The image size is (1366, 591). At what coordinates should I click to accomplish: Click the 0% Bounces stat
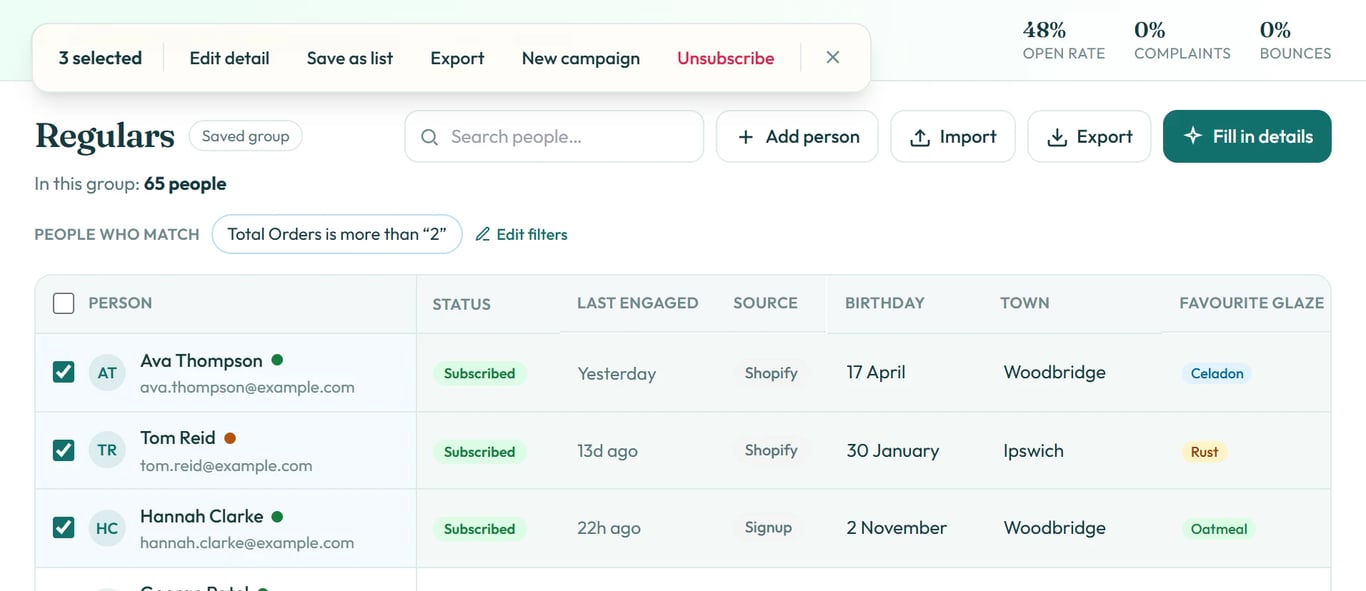coord(1295,41)
